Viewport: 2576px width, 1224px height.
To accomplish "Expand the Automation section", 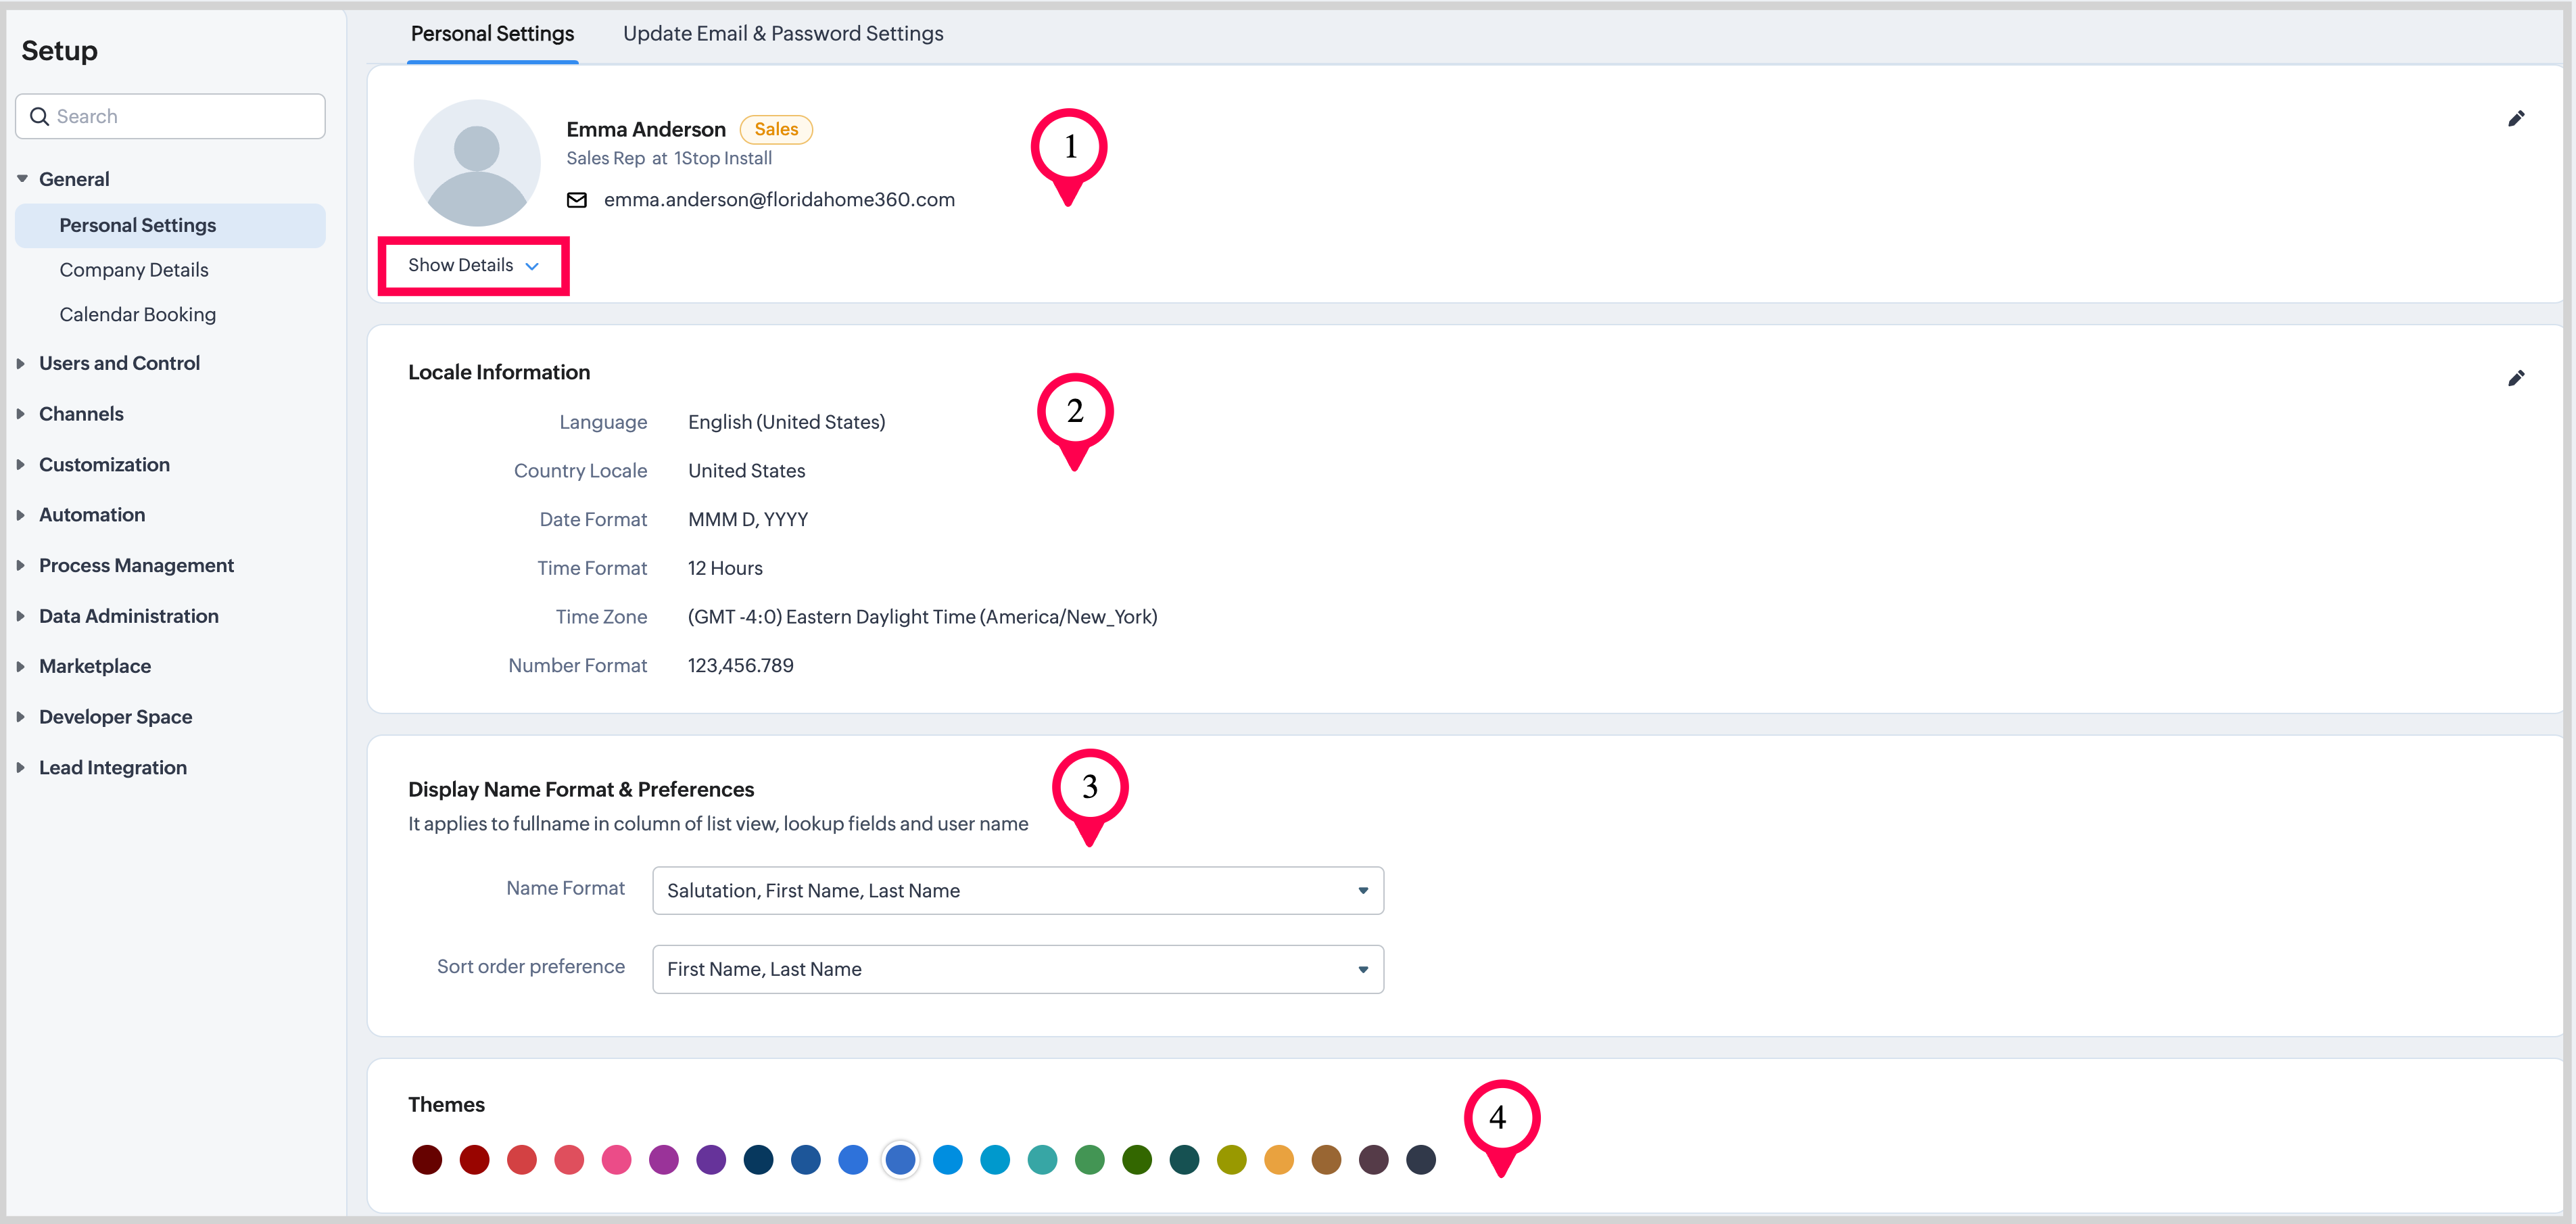I will [92, 515].
